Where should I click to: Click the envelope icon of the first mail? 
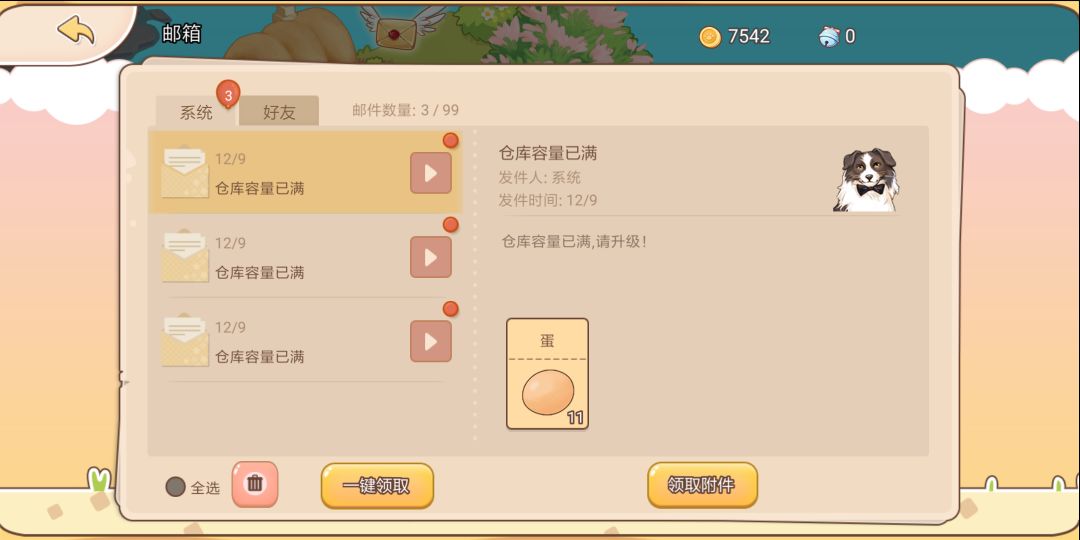point(185,173)
